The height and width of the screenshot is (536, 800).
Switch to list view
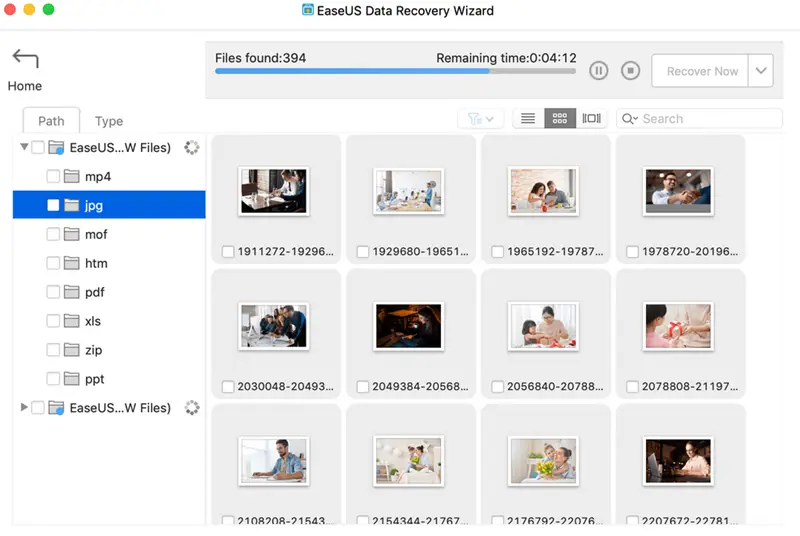click(x=528, y=119)
